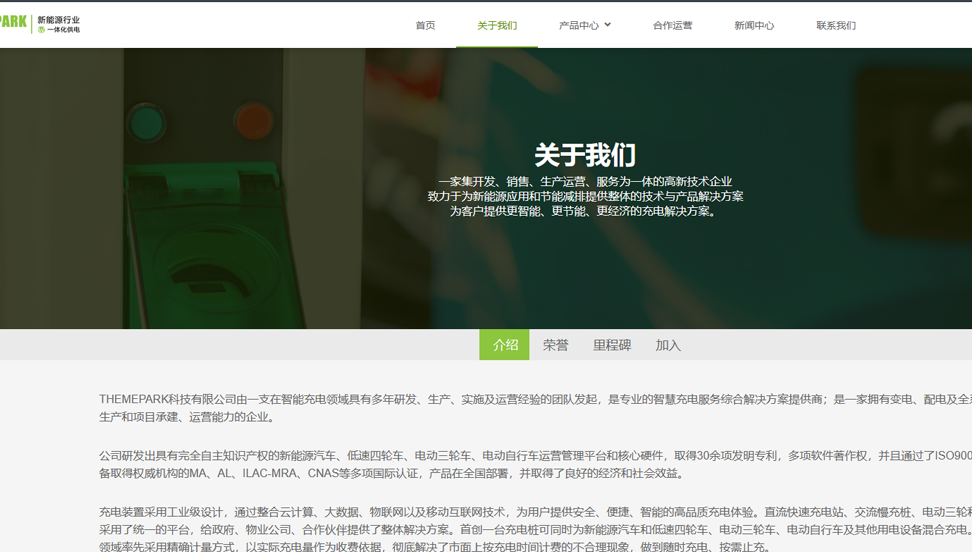The height and width of the screenshot is (552, 972).
Task: Switch to the 荣誉 tab
Action: [555, 345]
